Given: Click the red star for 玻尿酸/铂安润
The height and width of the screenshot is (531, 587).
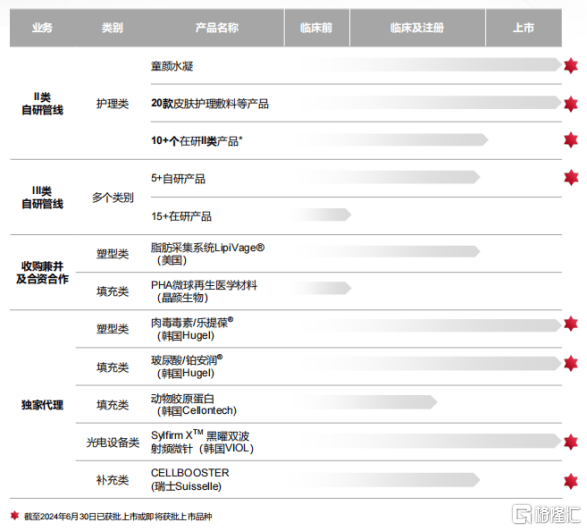Looking at the screenshot, I should [x=571, y=363].
